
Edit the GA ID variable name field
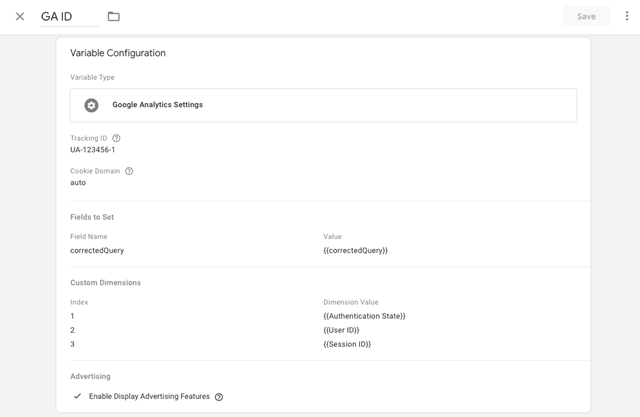(70, 16)
